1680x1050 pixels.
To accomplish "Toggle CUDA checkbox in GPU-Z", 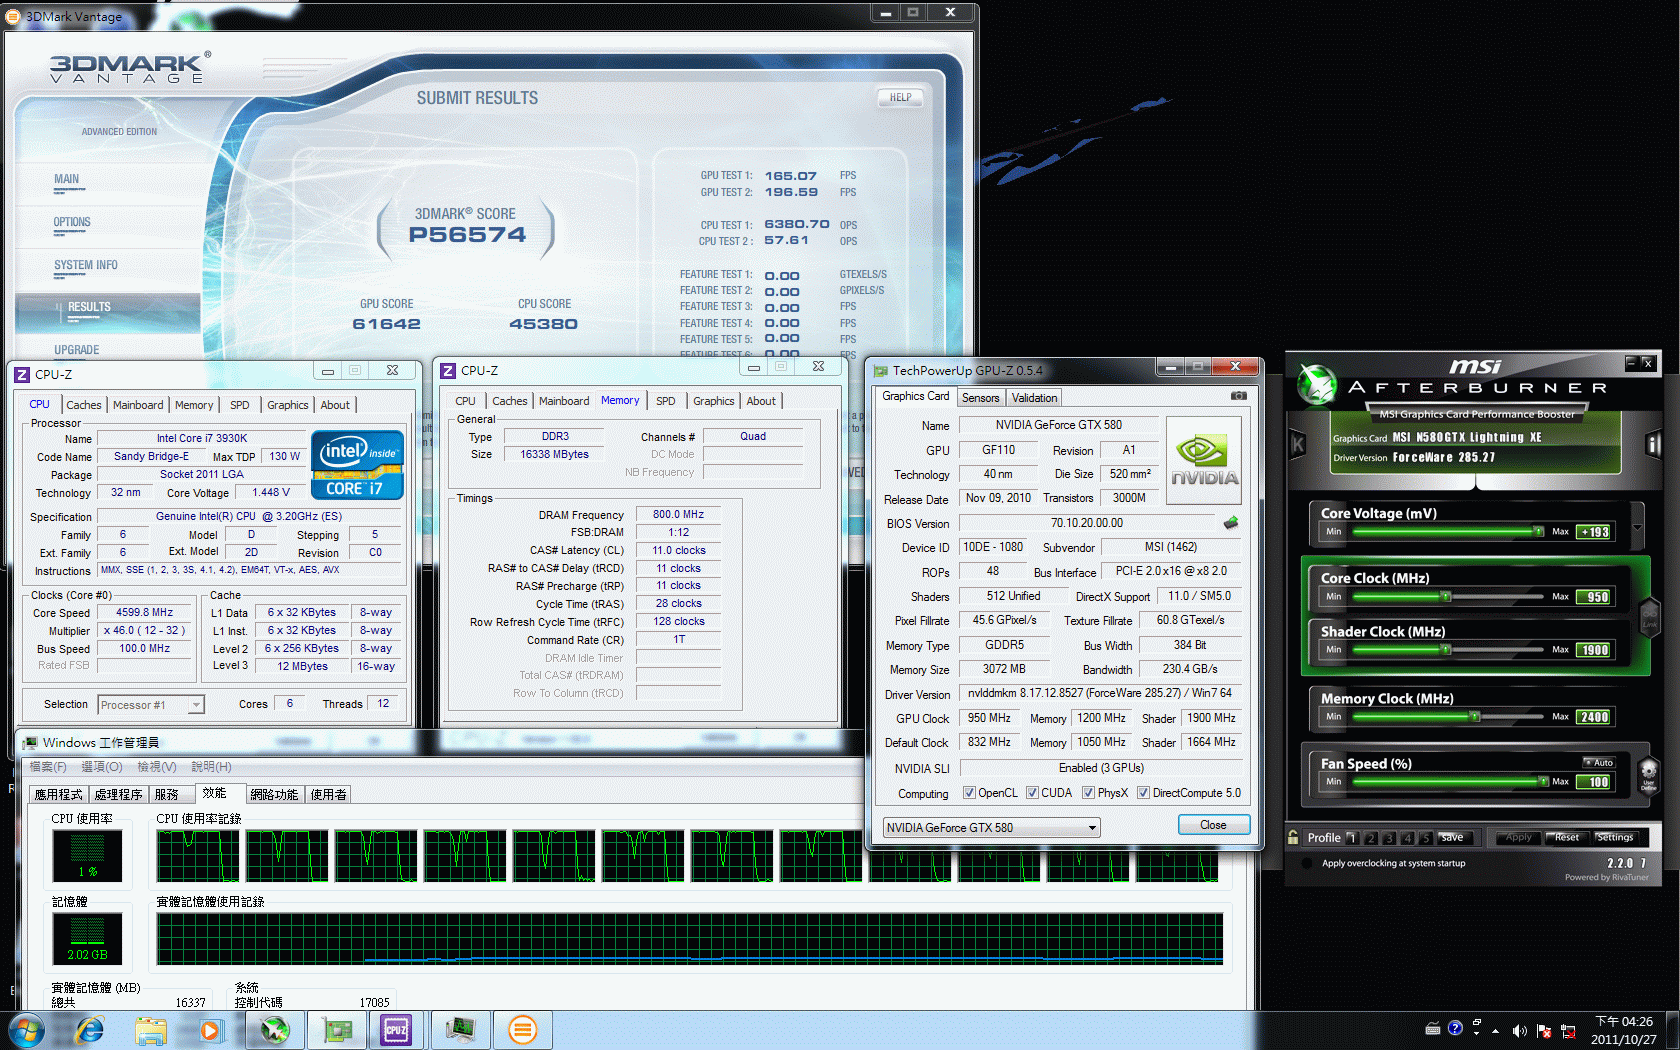I will coord(1032,793).
